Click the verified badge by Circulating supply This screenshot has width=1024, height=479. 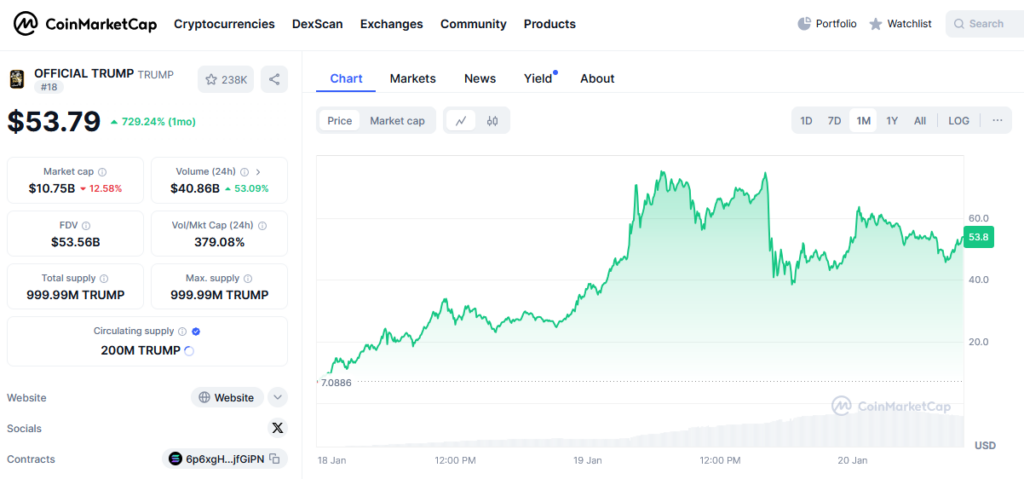[197, 331]
